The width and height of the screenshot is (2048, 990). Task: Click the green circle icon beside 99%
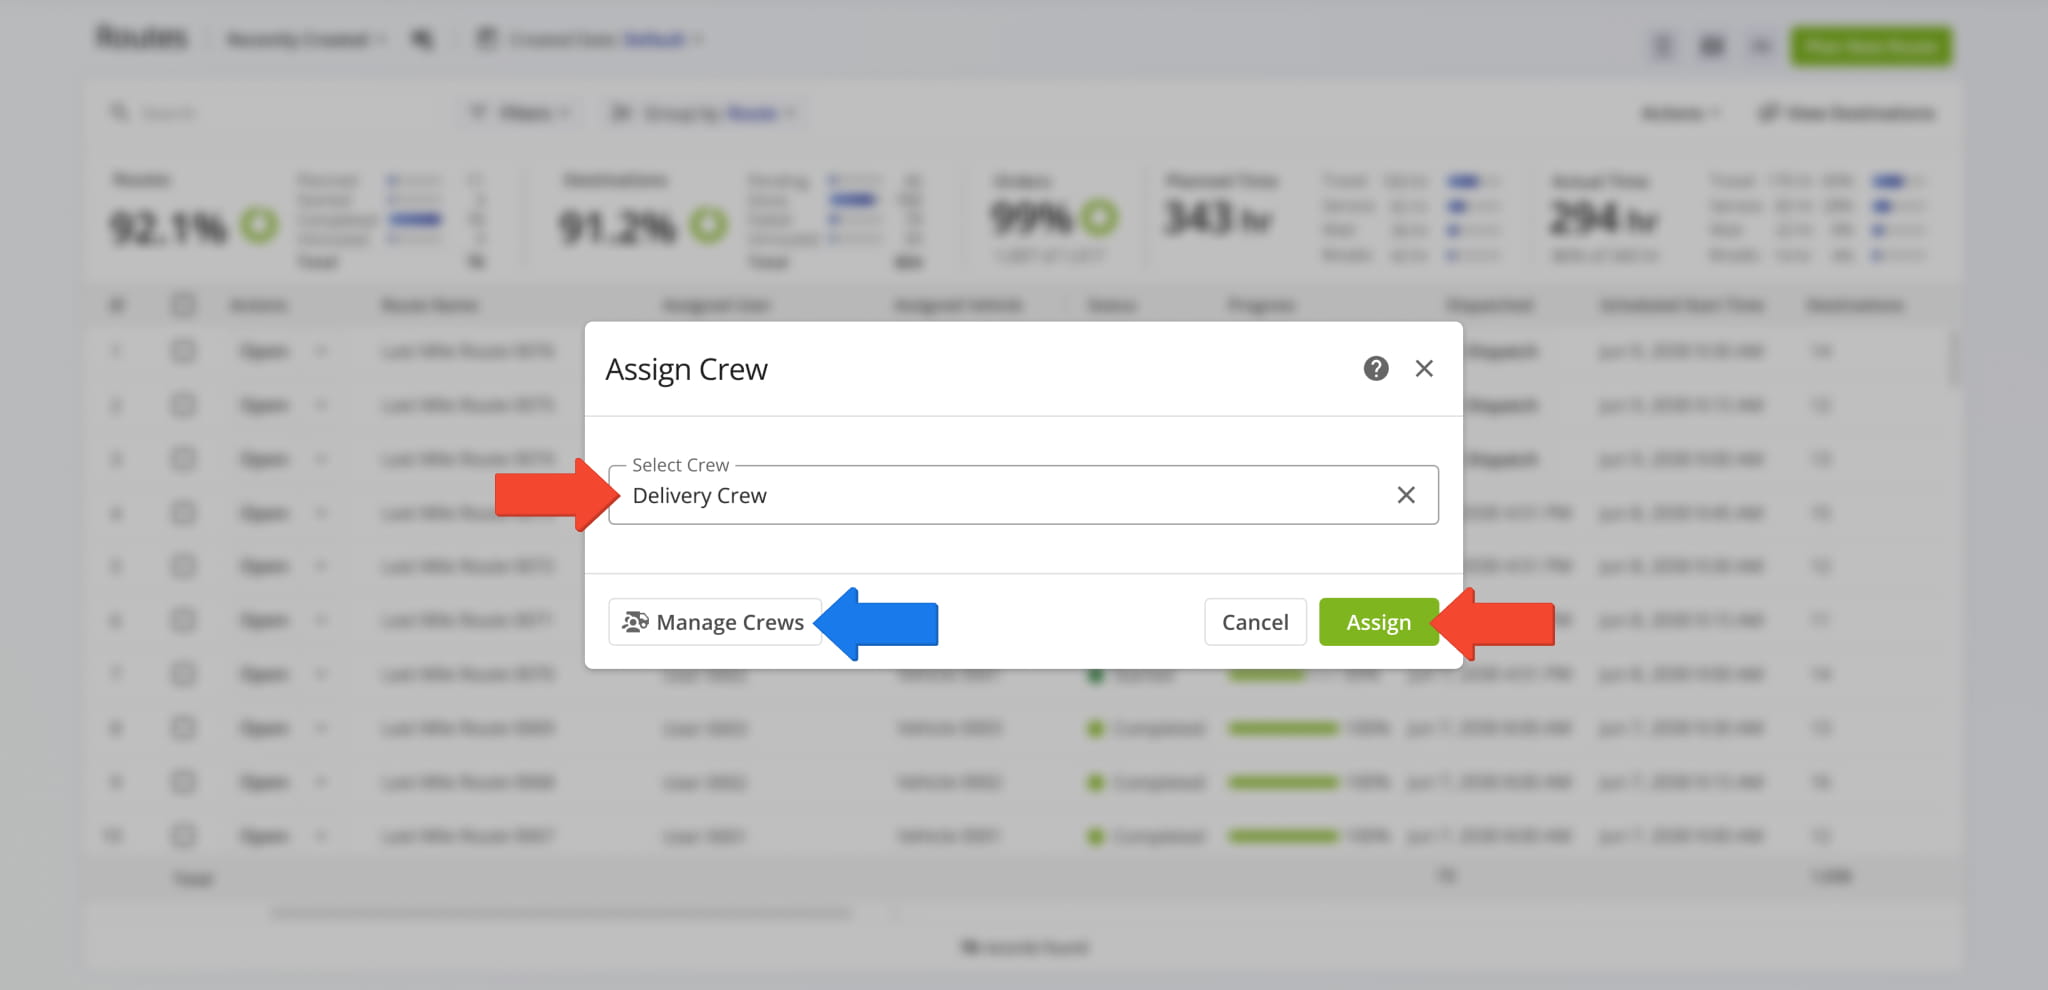tap(1099, 218)
